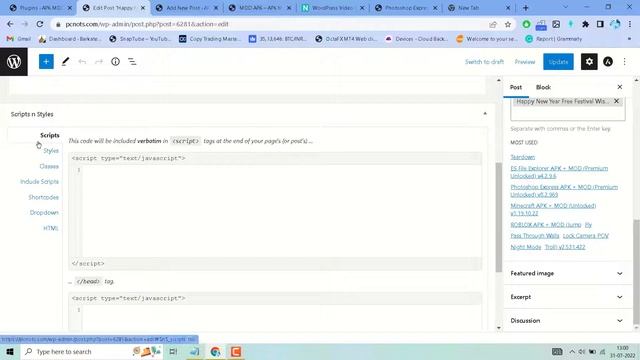640x360 pixels.
Task: Toggle the Settings gear sidebar
Action: [589, 62]
